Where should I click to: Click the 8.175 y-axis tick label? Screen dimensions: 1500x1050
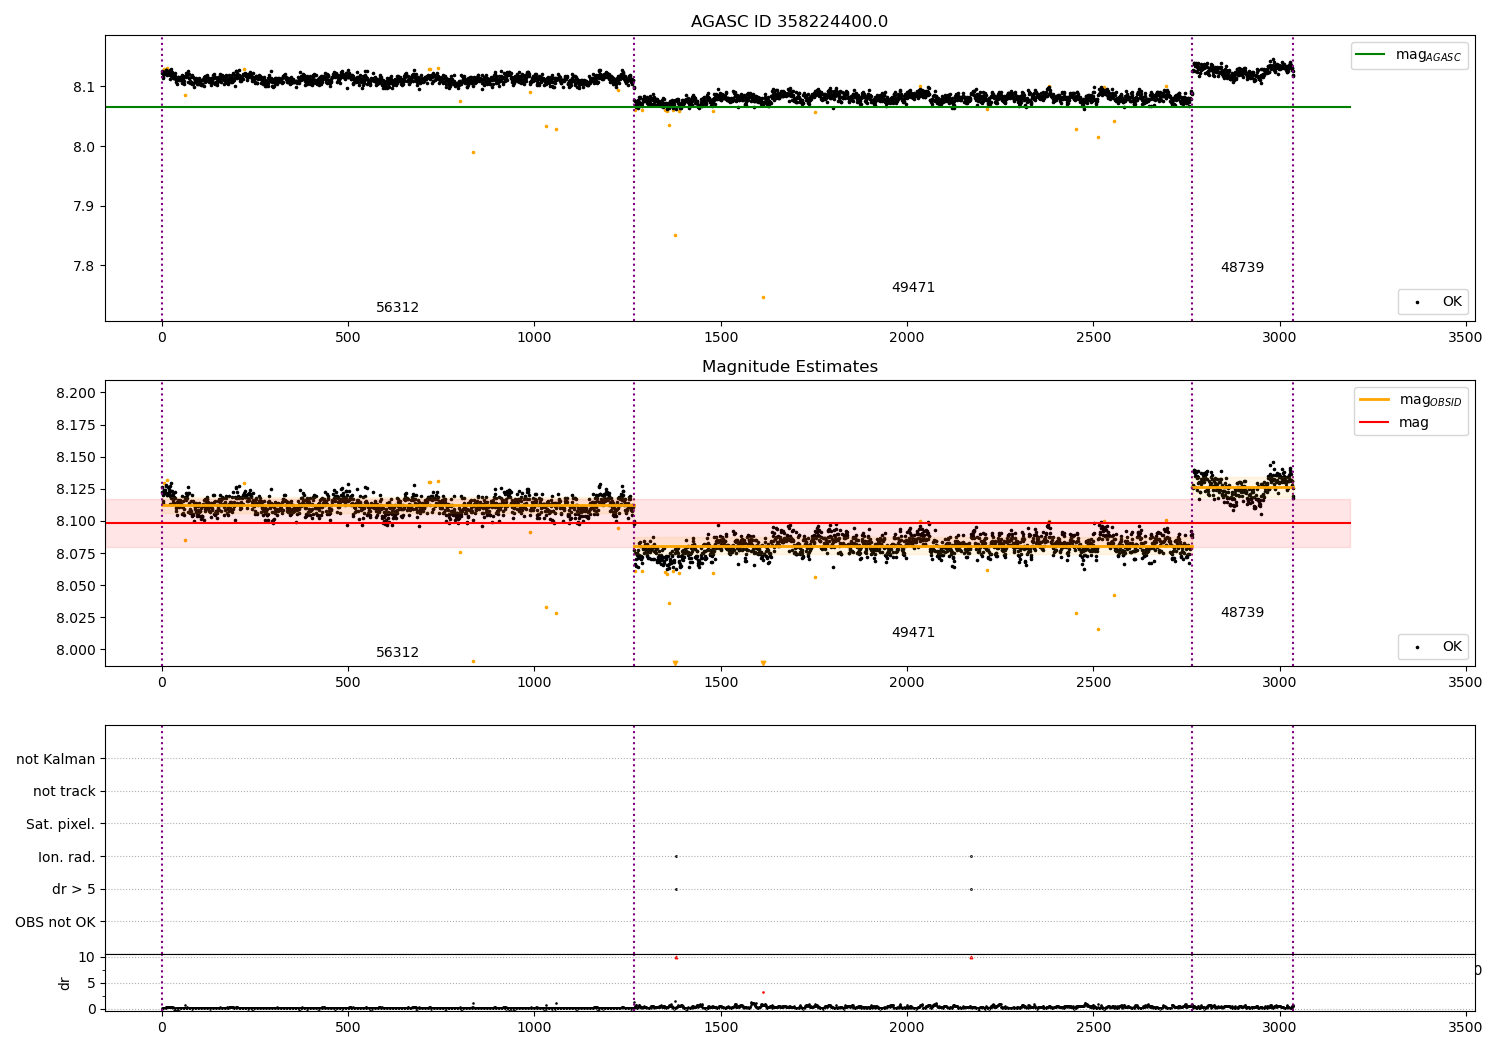coord(76,425)
